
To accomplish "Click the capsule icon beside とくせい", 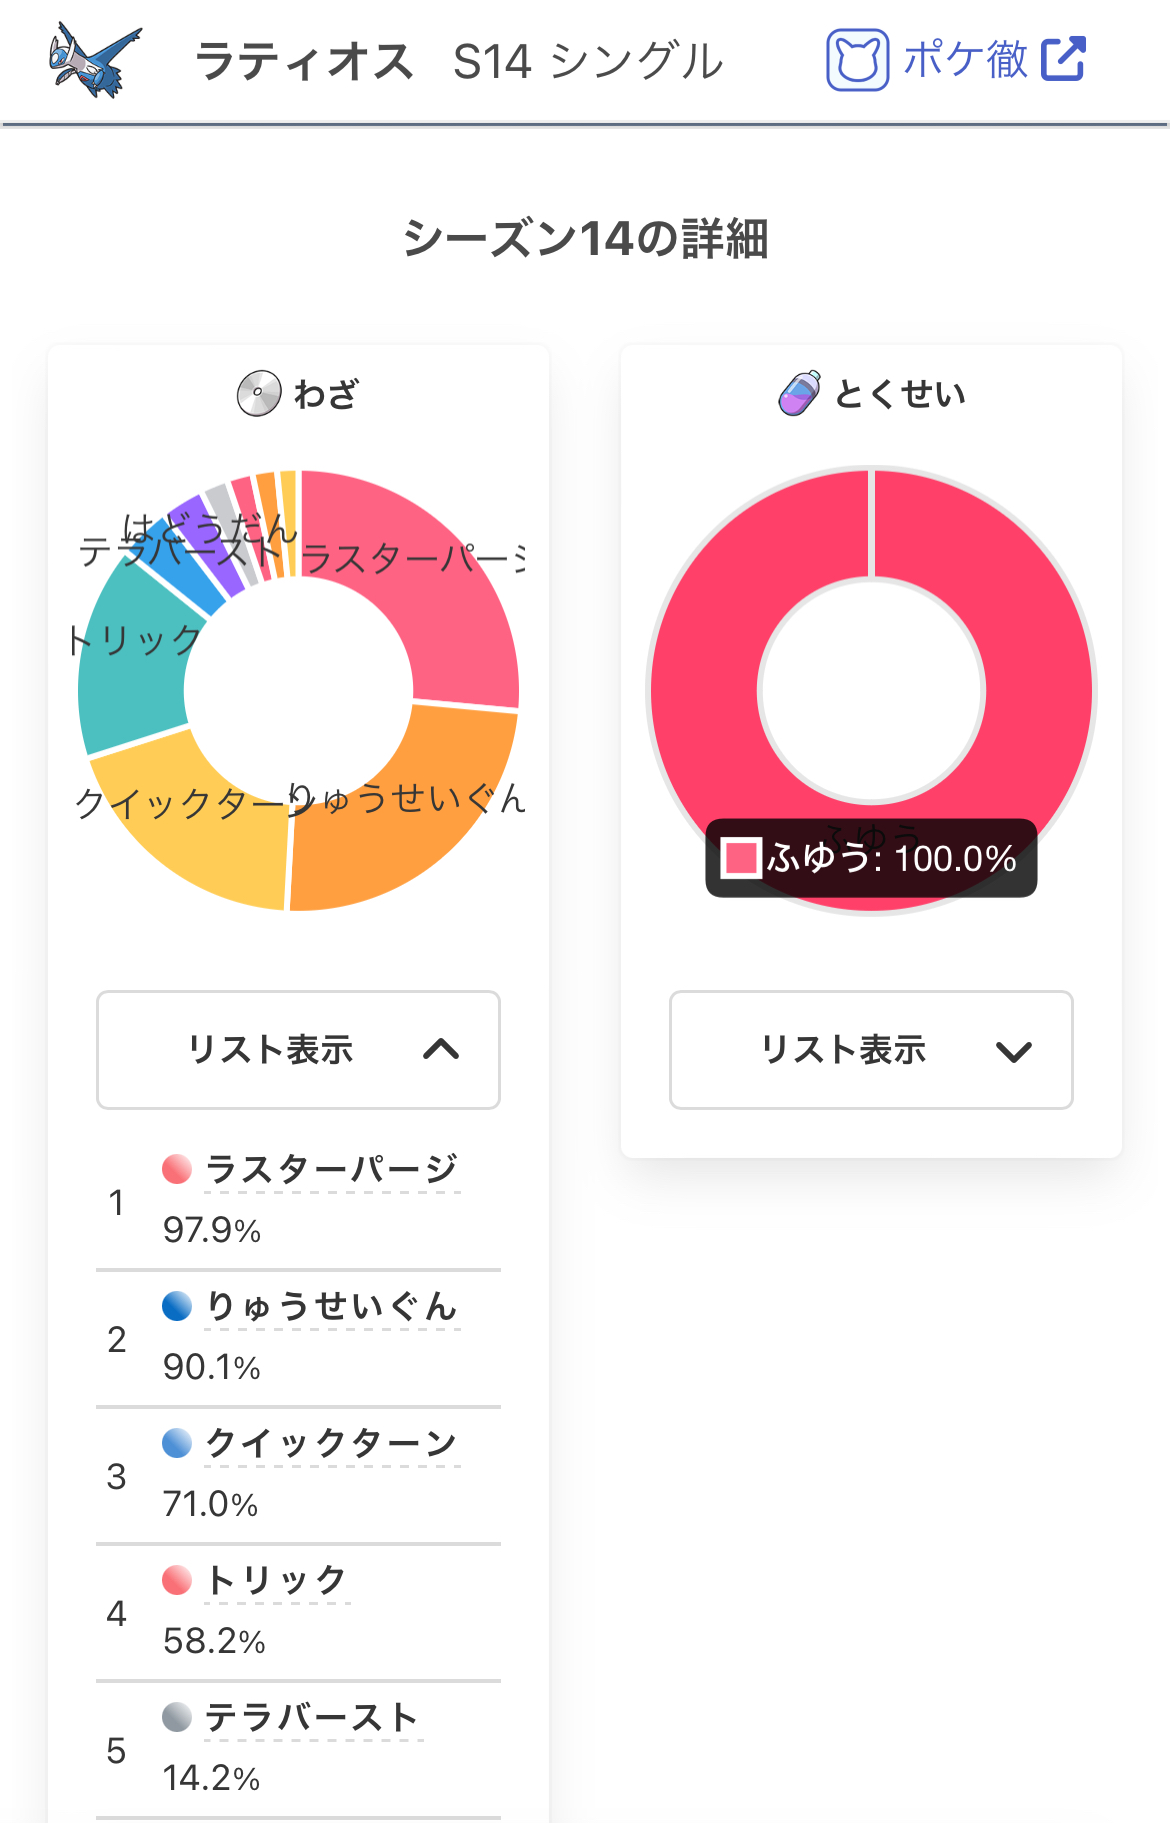I will point(800,393).
